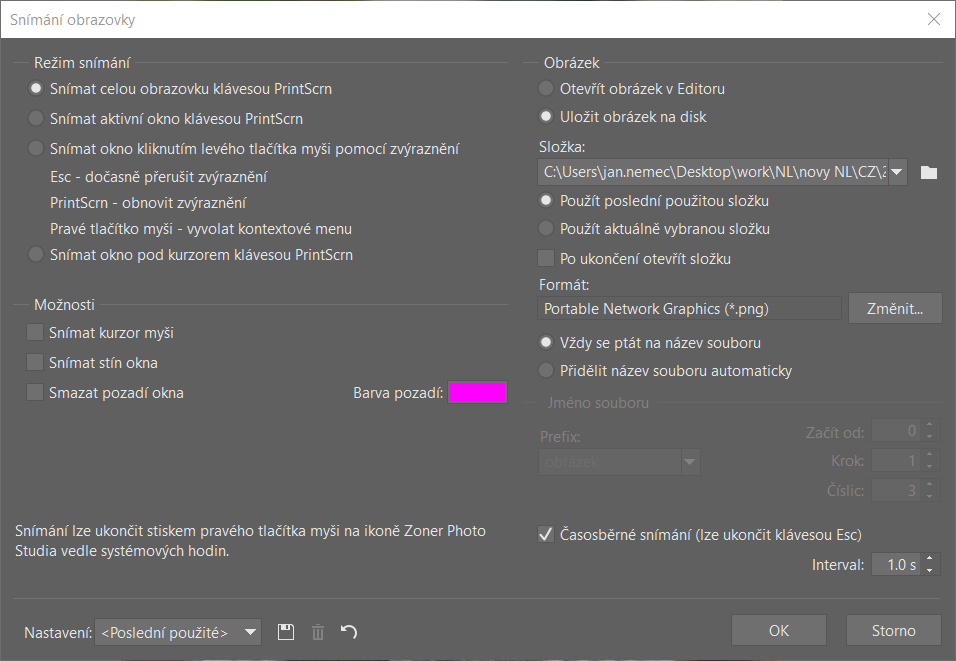Expand the Složka path dropdown
Viewport: 956px width, 661px height.
(897, 172)
